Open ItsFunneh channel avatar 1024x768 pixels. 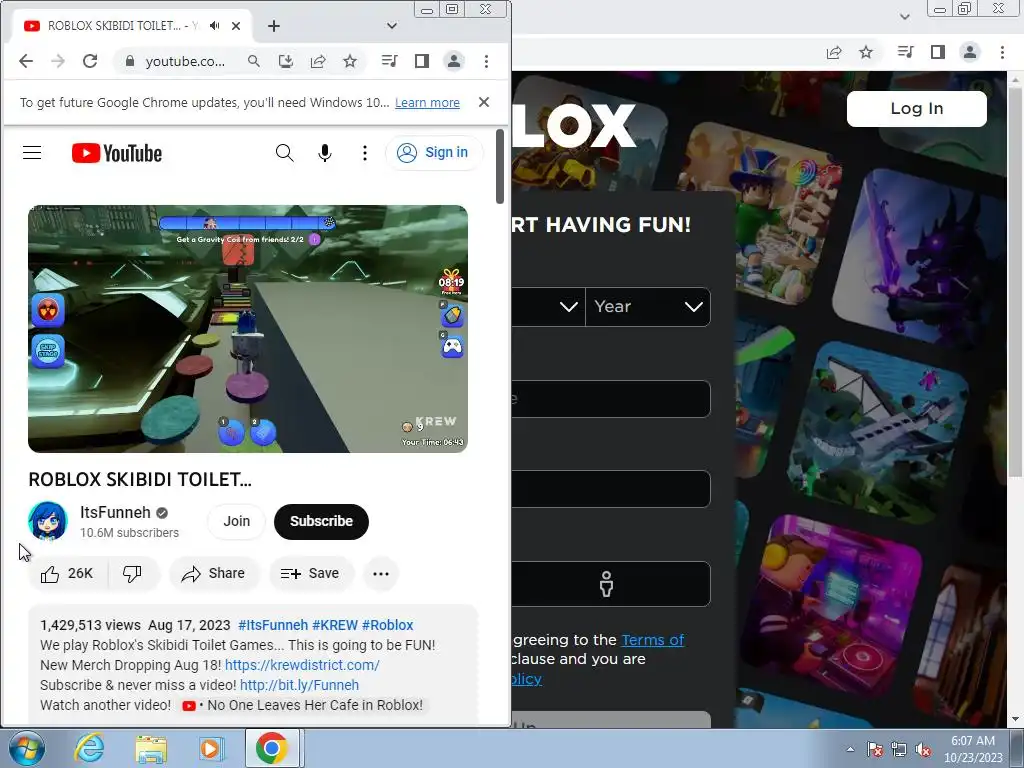click(48, 521)
